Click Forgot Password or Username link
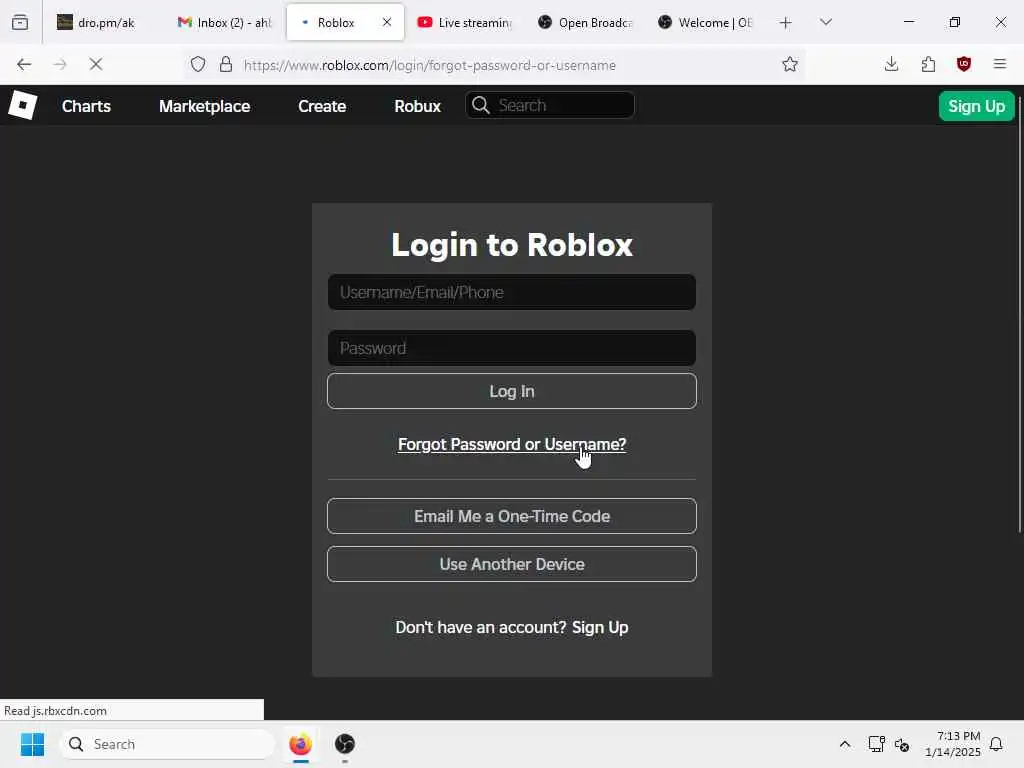The width and height of the screenshot is (1024, 768). click(x=512, y=444)
